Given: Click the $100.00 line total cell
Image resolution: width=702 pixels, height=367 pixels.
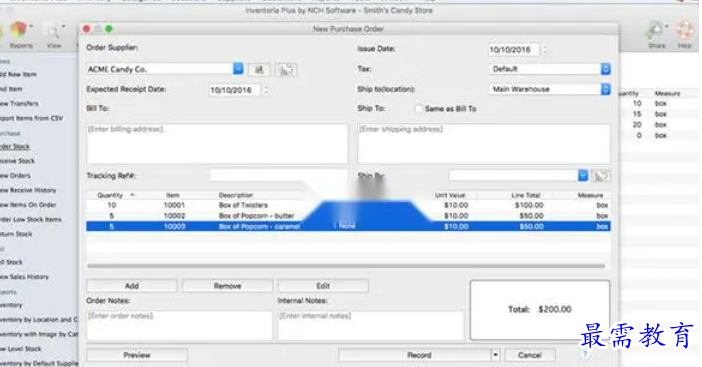Looking at the screenshot, I should point(529,205).
